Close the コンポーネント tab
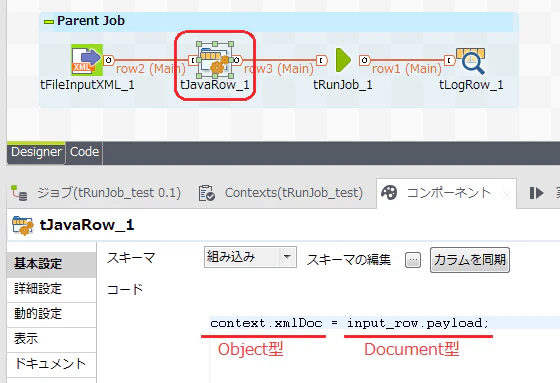Viewport: 560px width, 383px height. point(506,195)
